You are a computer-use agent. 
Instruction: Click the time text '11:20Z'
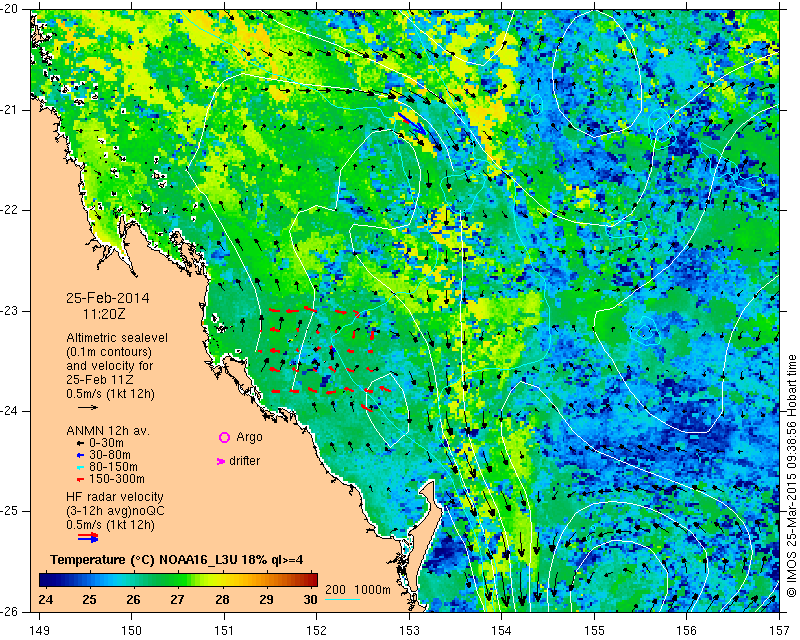pyautogui.click(x=104, y=314)
